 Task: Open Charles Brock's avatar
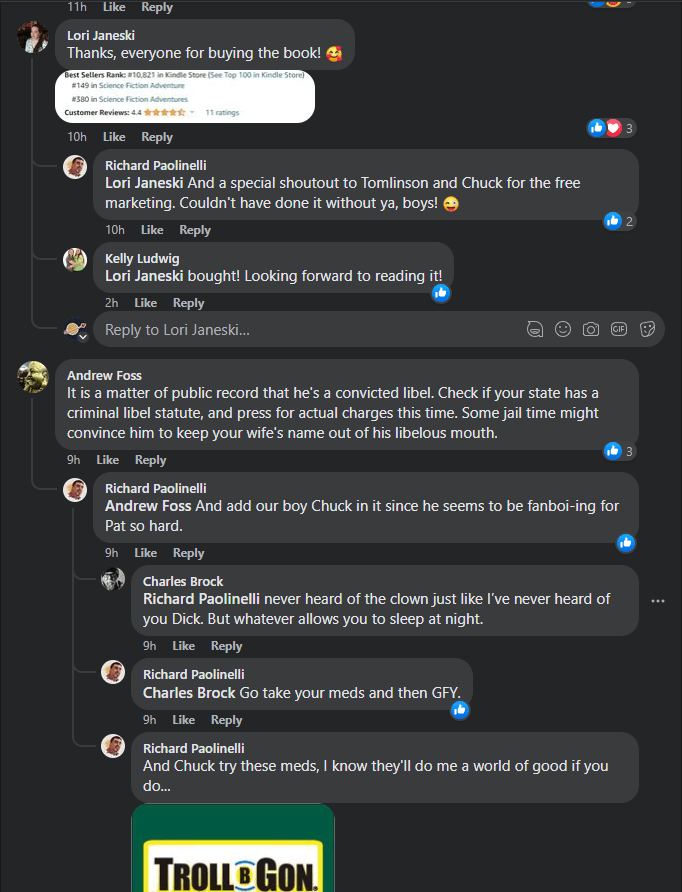click(x=113, y=580)
